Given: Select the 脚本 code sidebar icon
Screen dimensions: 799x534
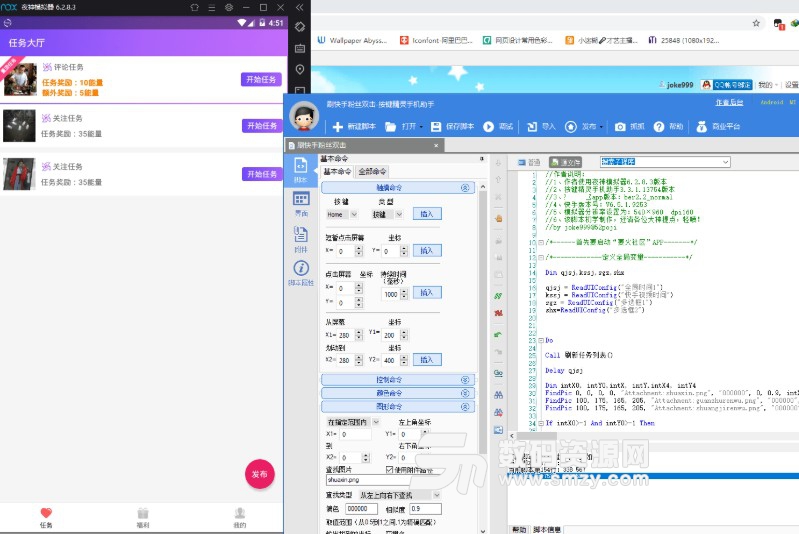Looking at the screenshot, I should tap(301, 169).
